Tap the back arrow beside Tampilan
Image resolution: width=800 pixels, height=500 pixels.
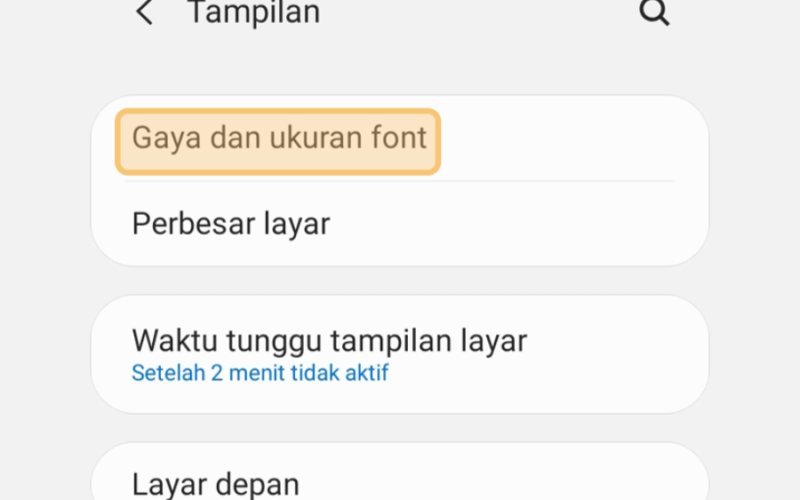(x=144, y=12)
